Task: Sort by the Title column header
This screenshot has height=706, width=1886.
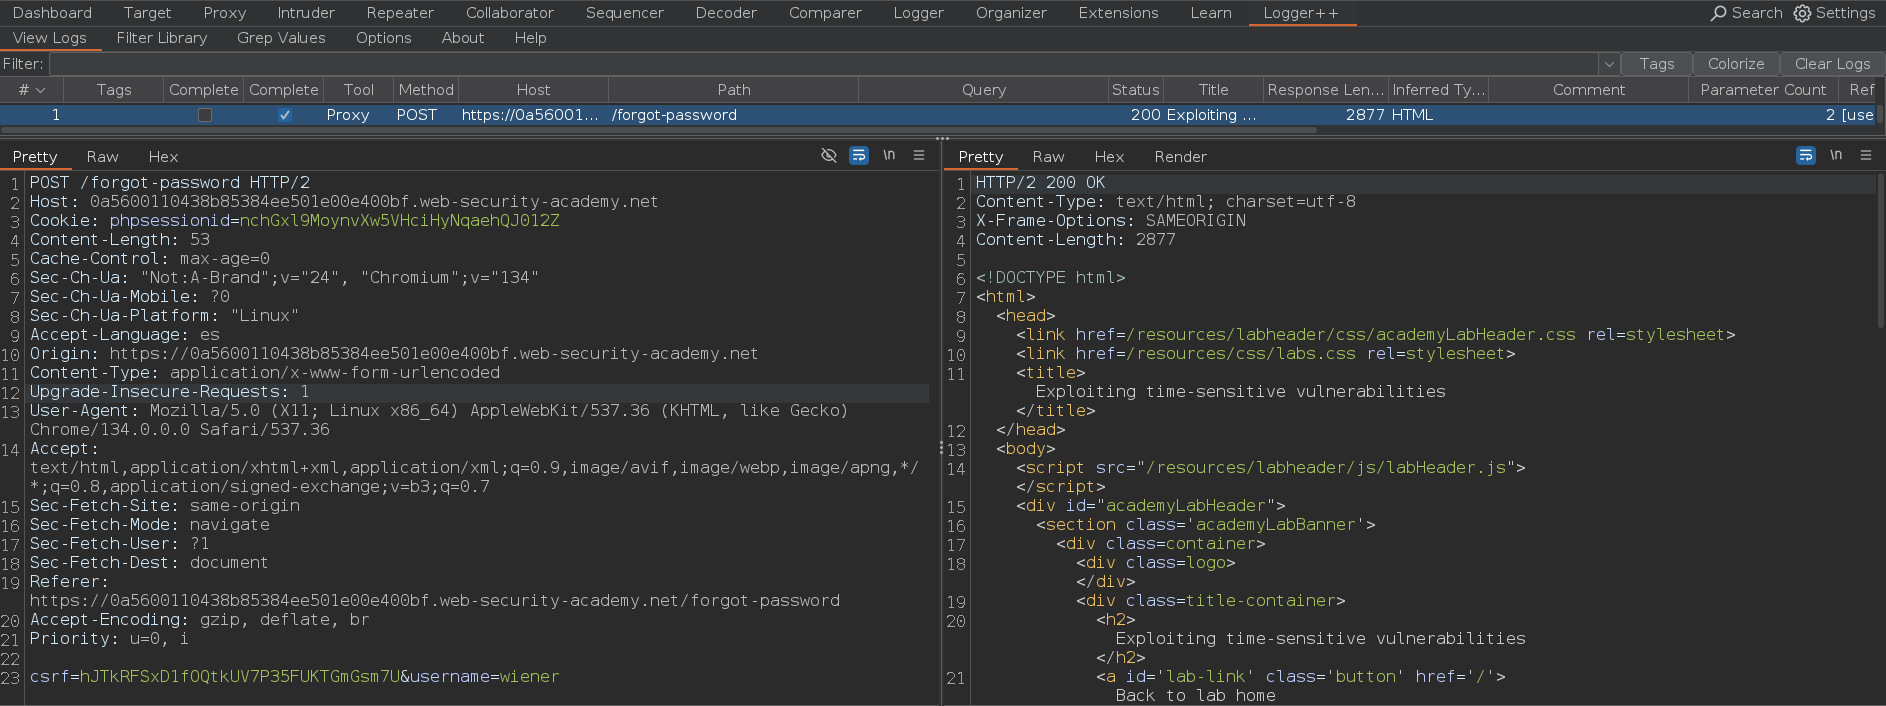Action: click(1213, 90)
